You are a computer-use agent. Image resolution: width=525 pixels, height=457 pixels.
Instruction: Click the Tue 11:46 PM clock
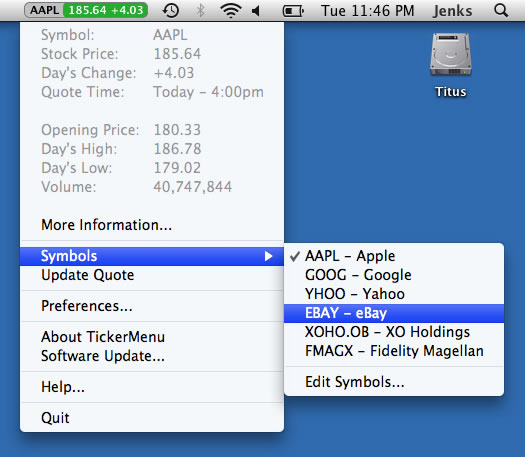[368, 11]
